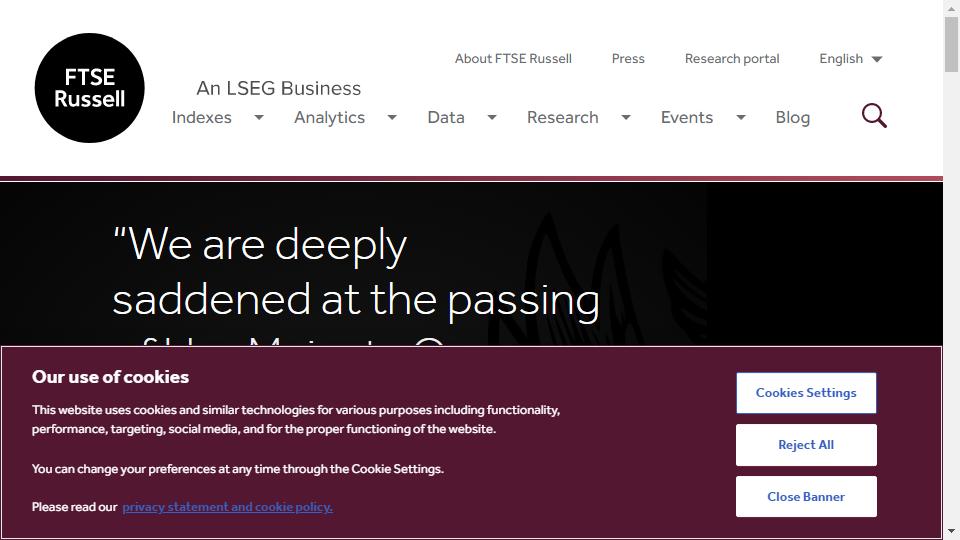Screen dimensions: 960x540
Task: Select the Research navigation item
Action: tap(563, 118)
